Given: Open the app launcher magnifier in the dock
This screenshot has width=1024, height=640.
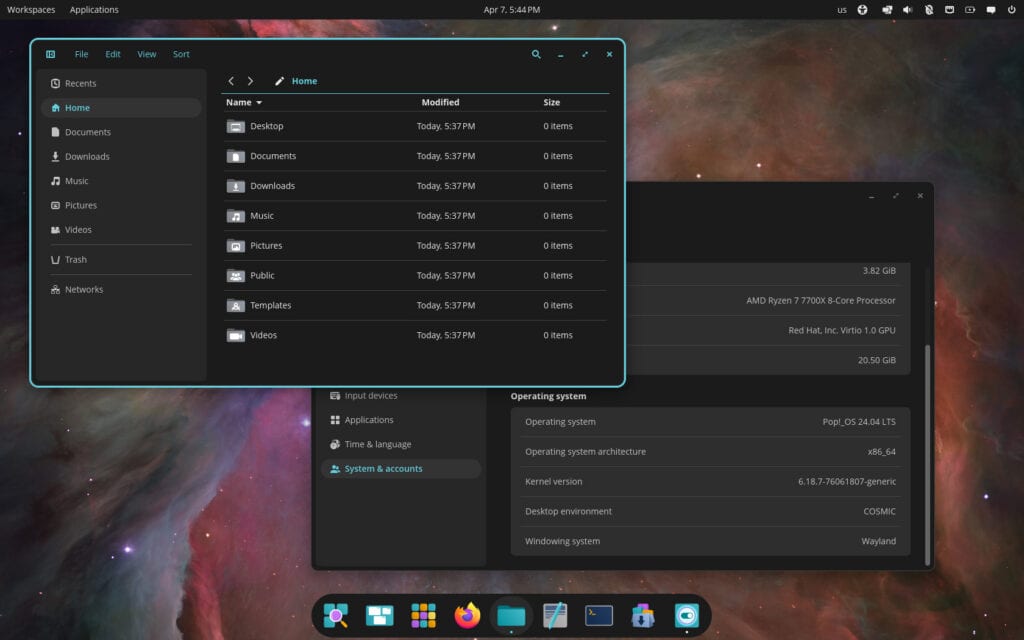Looking at the screenshot, I should coord(335,616).
